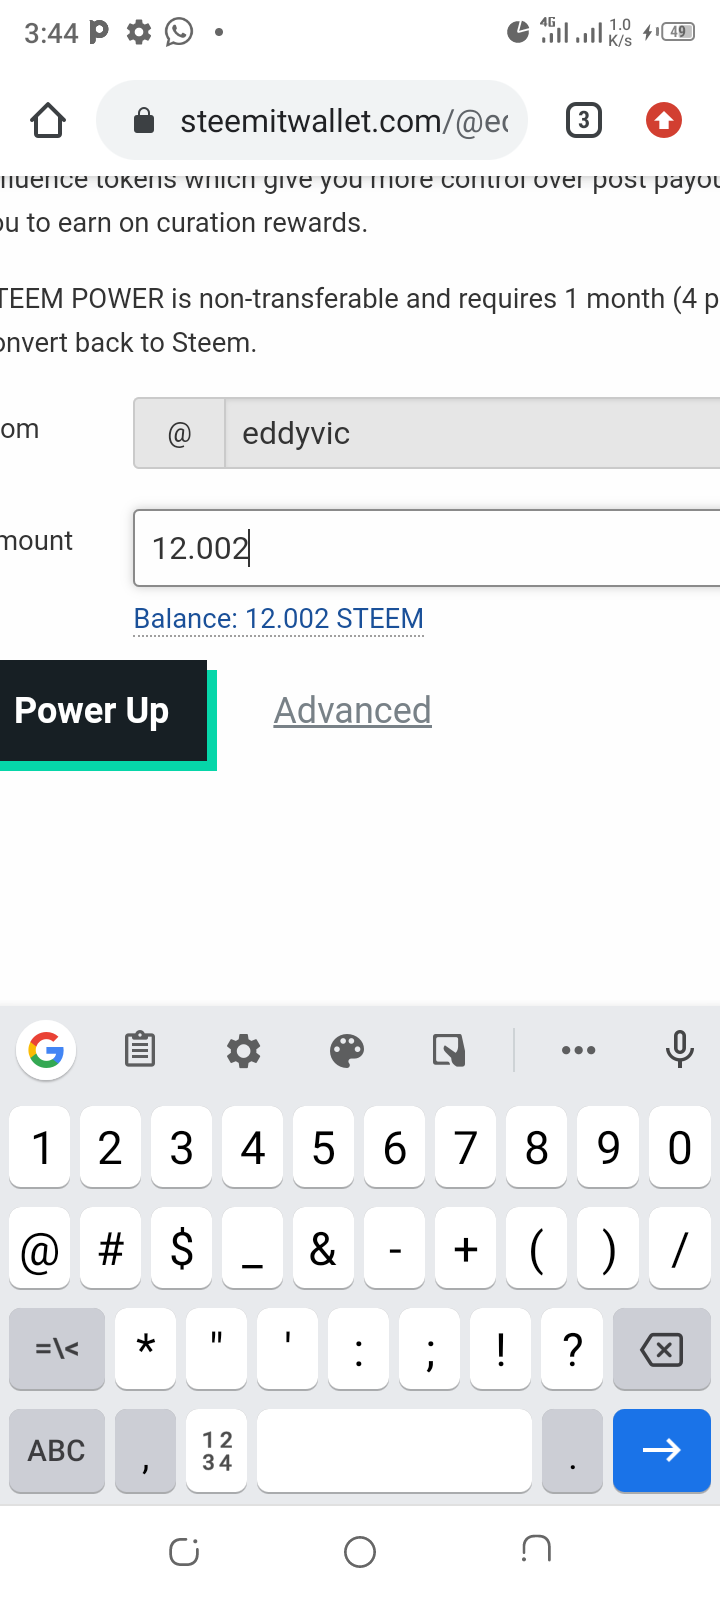
Task: Open the Advanced link
Action: pyautogui.click(x=353, y=711)
